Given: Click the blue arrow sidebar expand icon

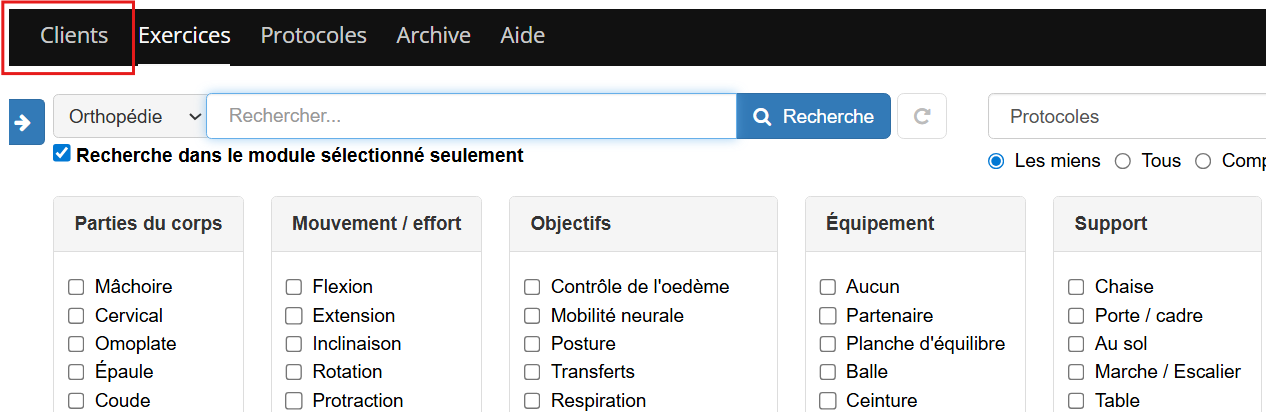Looking at the screenshot, I should (x=27, y=122).
